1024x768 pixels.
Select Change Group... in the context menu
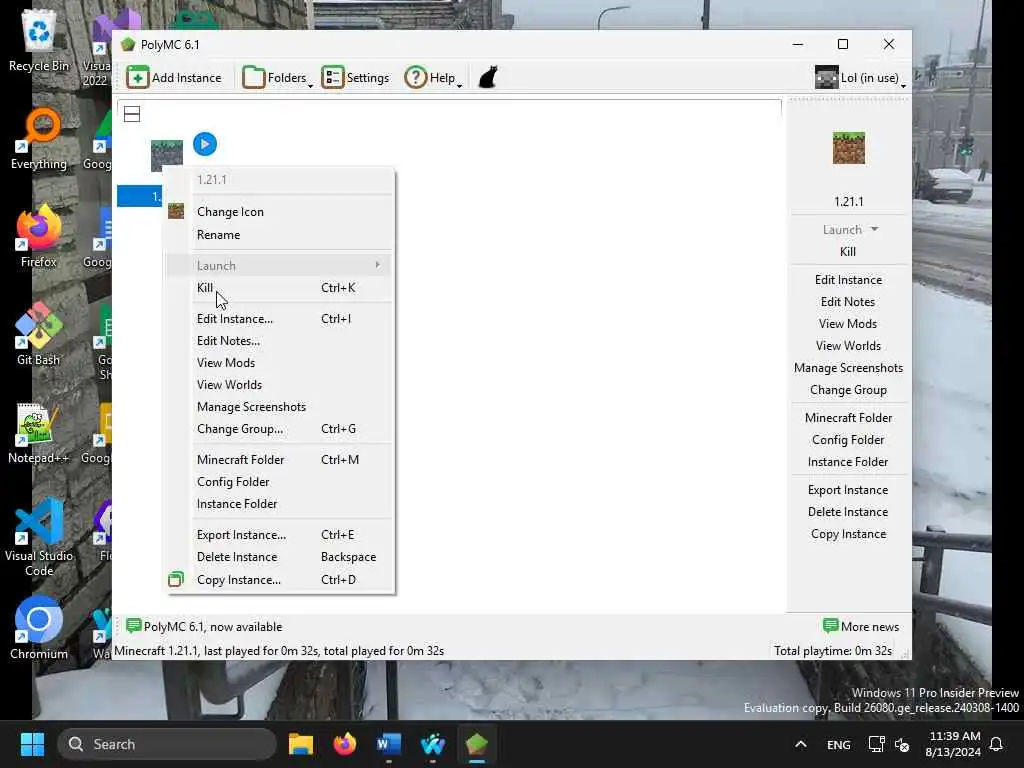click(x=279, y=429)
